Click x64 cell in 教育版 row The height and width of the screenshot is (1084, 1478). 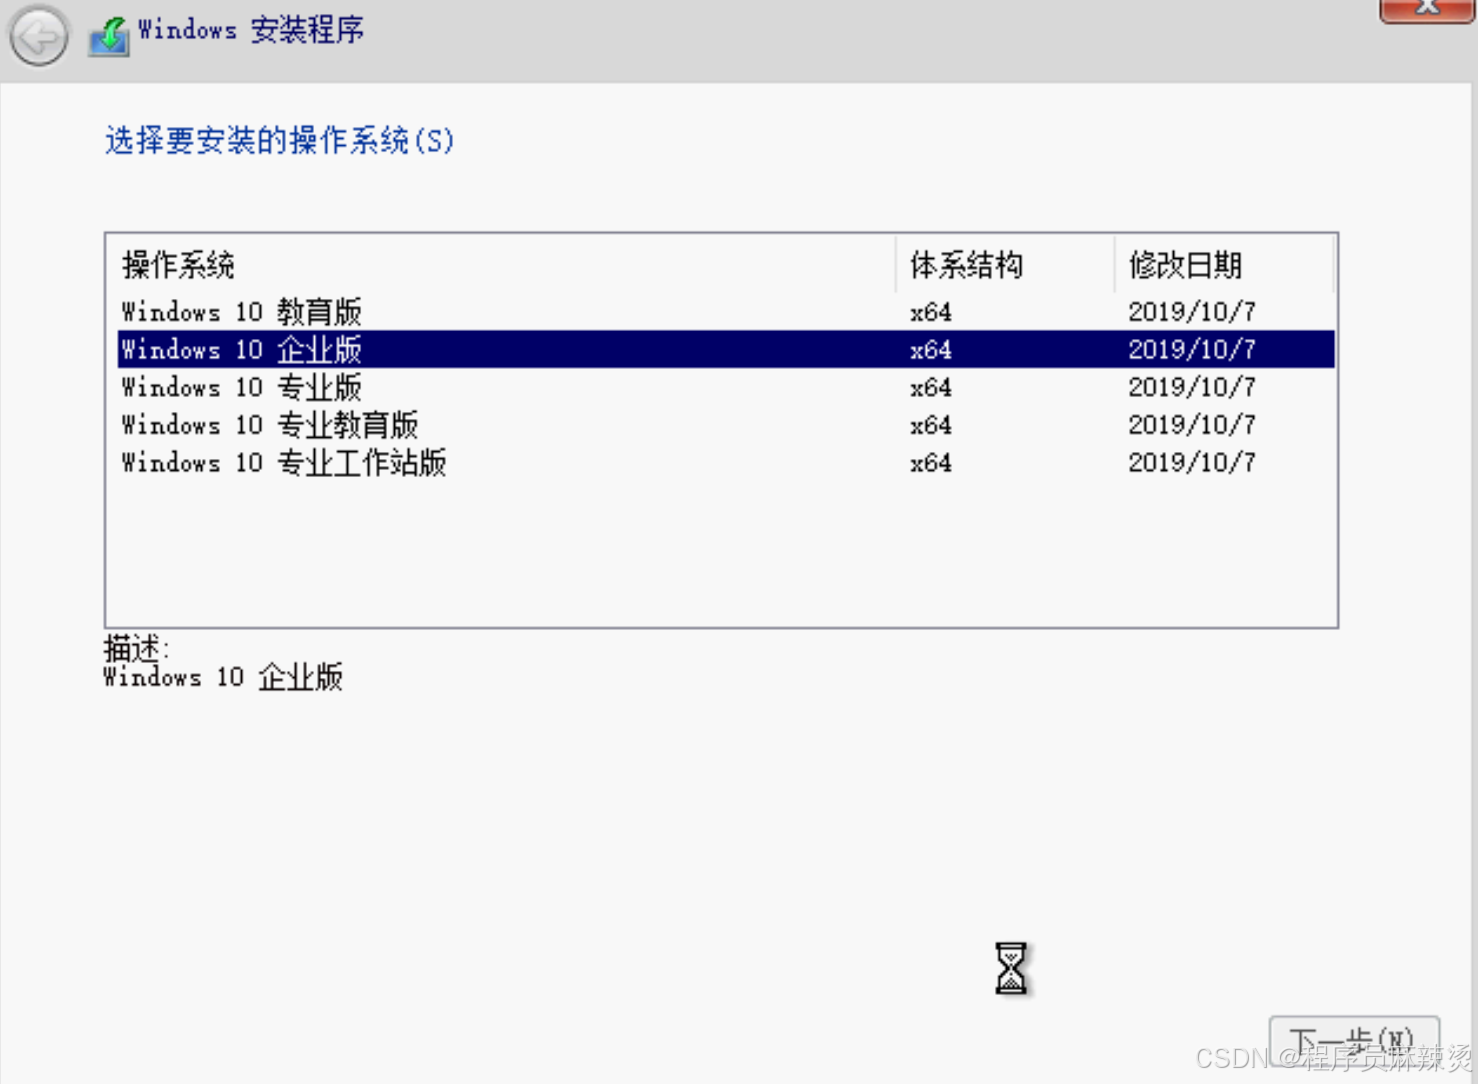931,312
